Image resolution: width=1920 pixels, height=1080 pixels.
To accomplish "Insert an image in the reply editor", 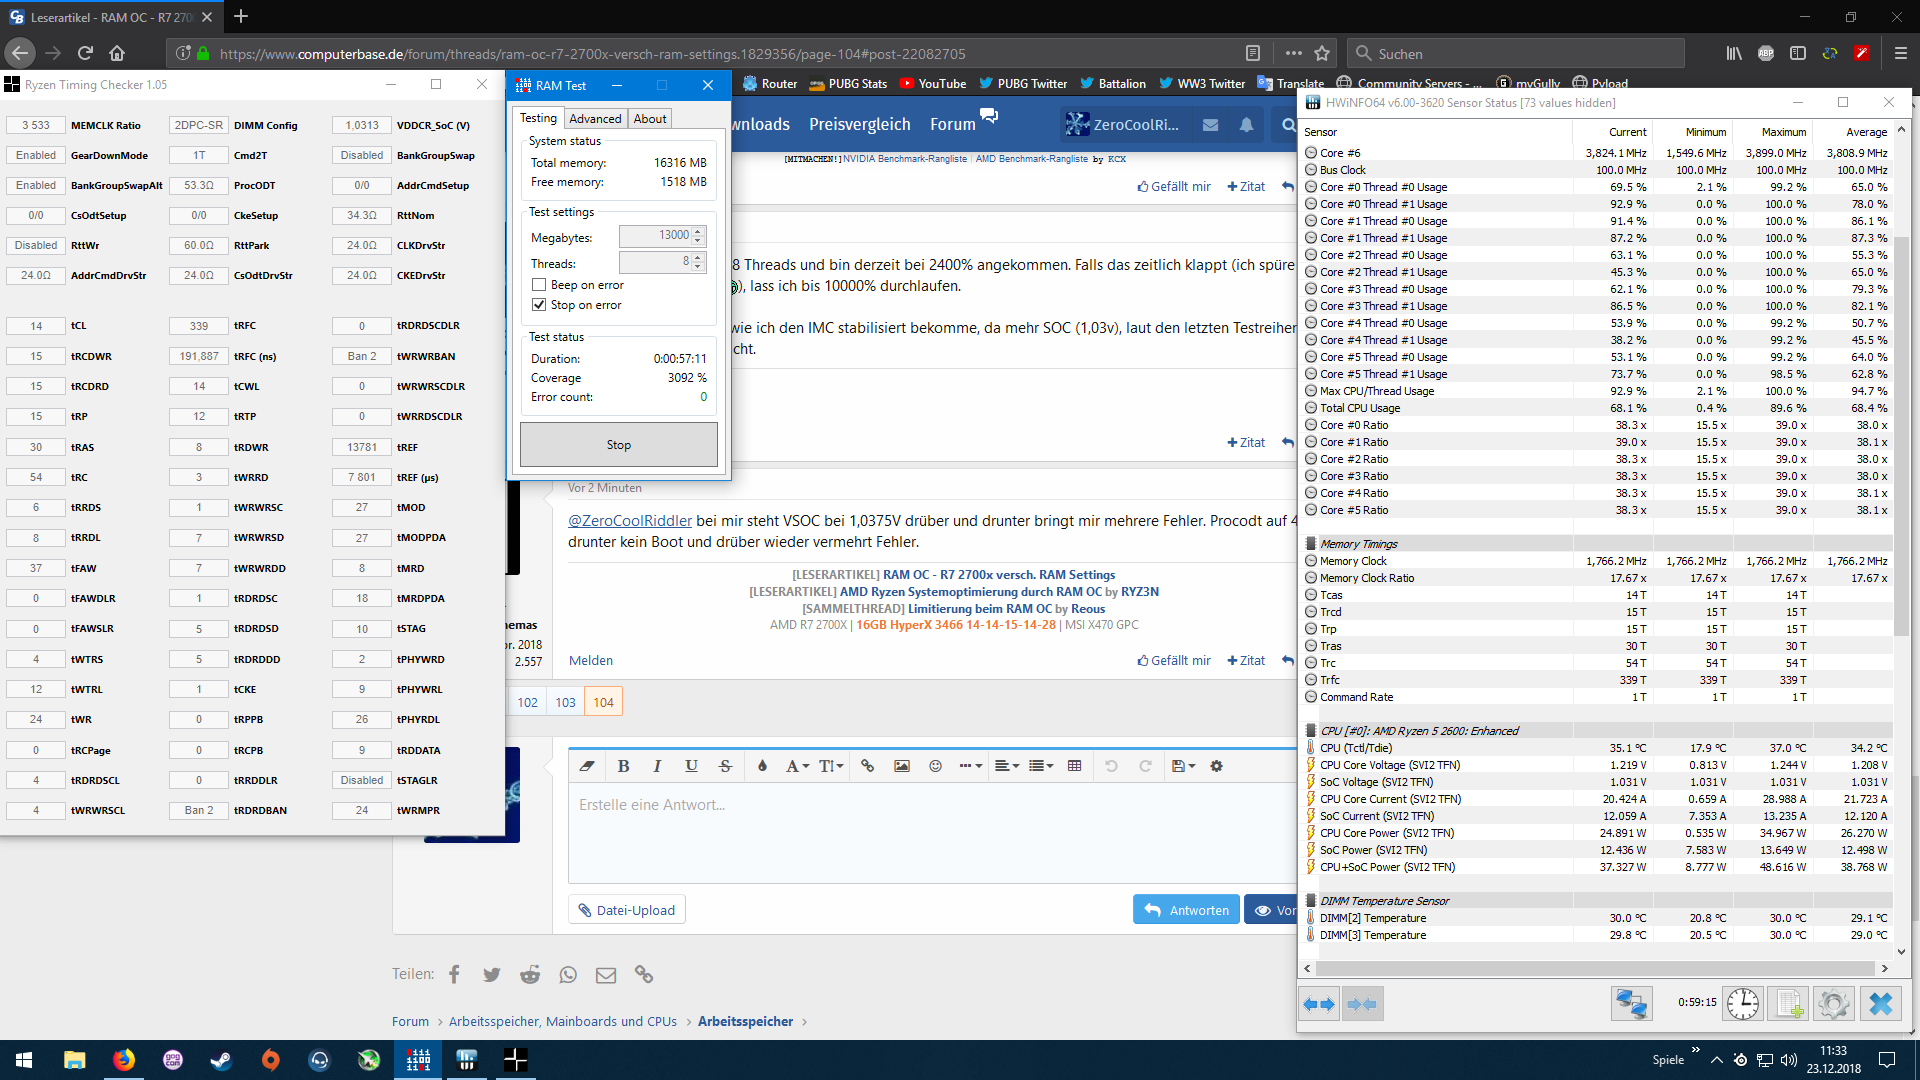I will coord(901,766).
